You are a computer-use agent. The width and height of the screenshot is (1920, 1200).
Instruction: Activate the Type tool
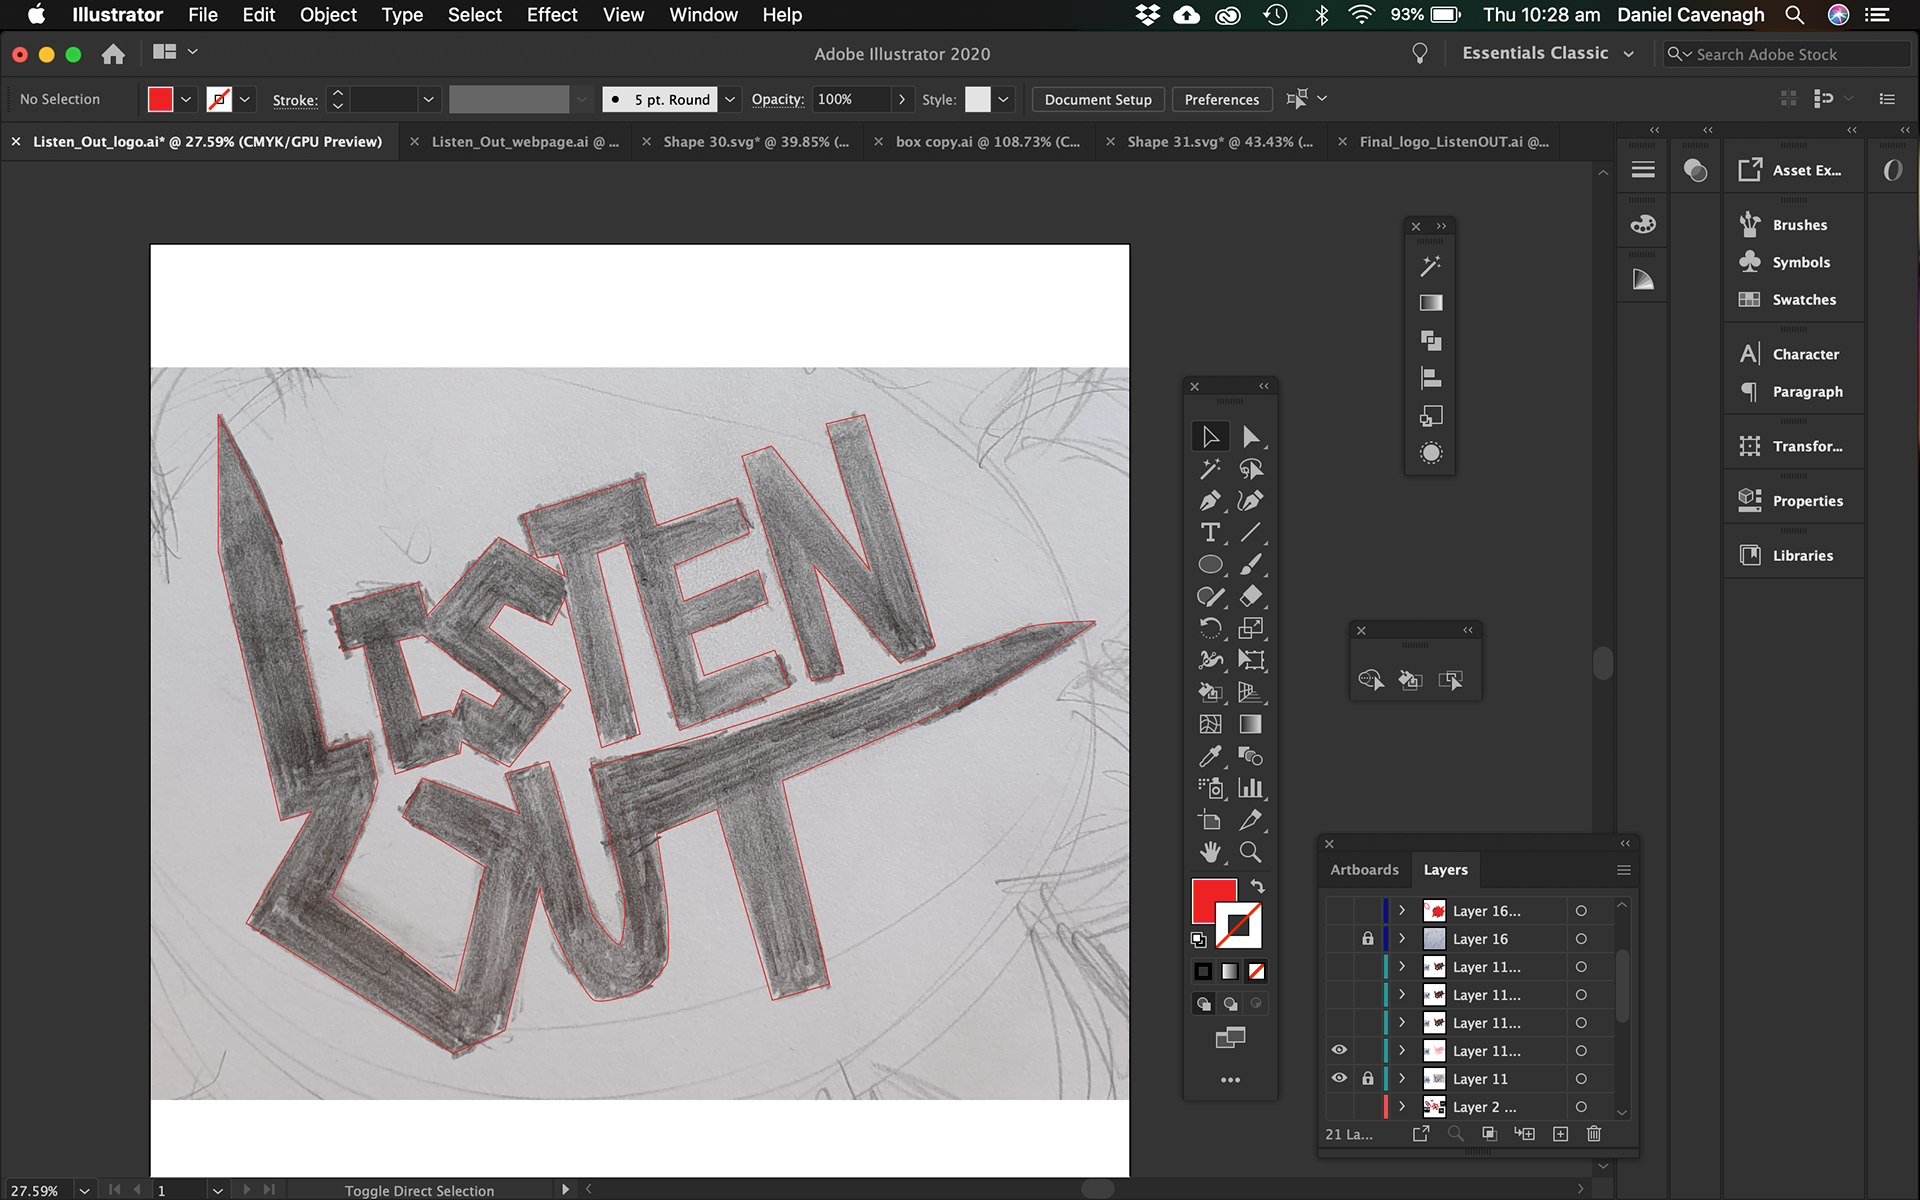tap(1210, 533)
